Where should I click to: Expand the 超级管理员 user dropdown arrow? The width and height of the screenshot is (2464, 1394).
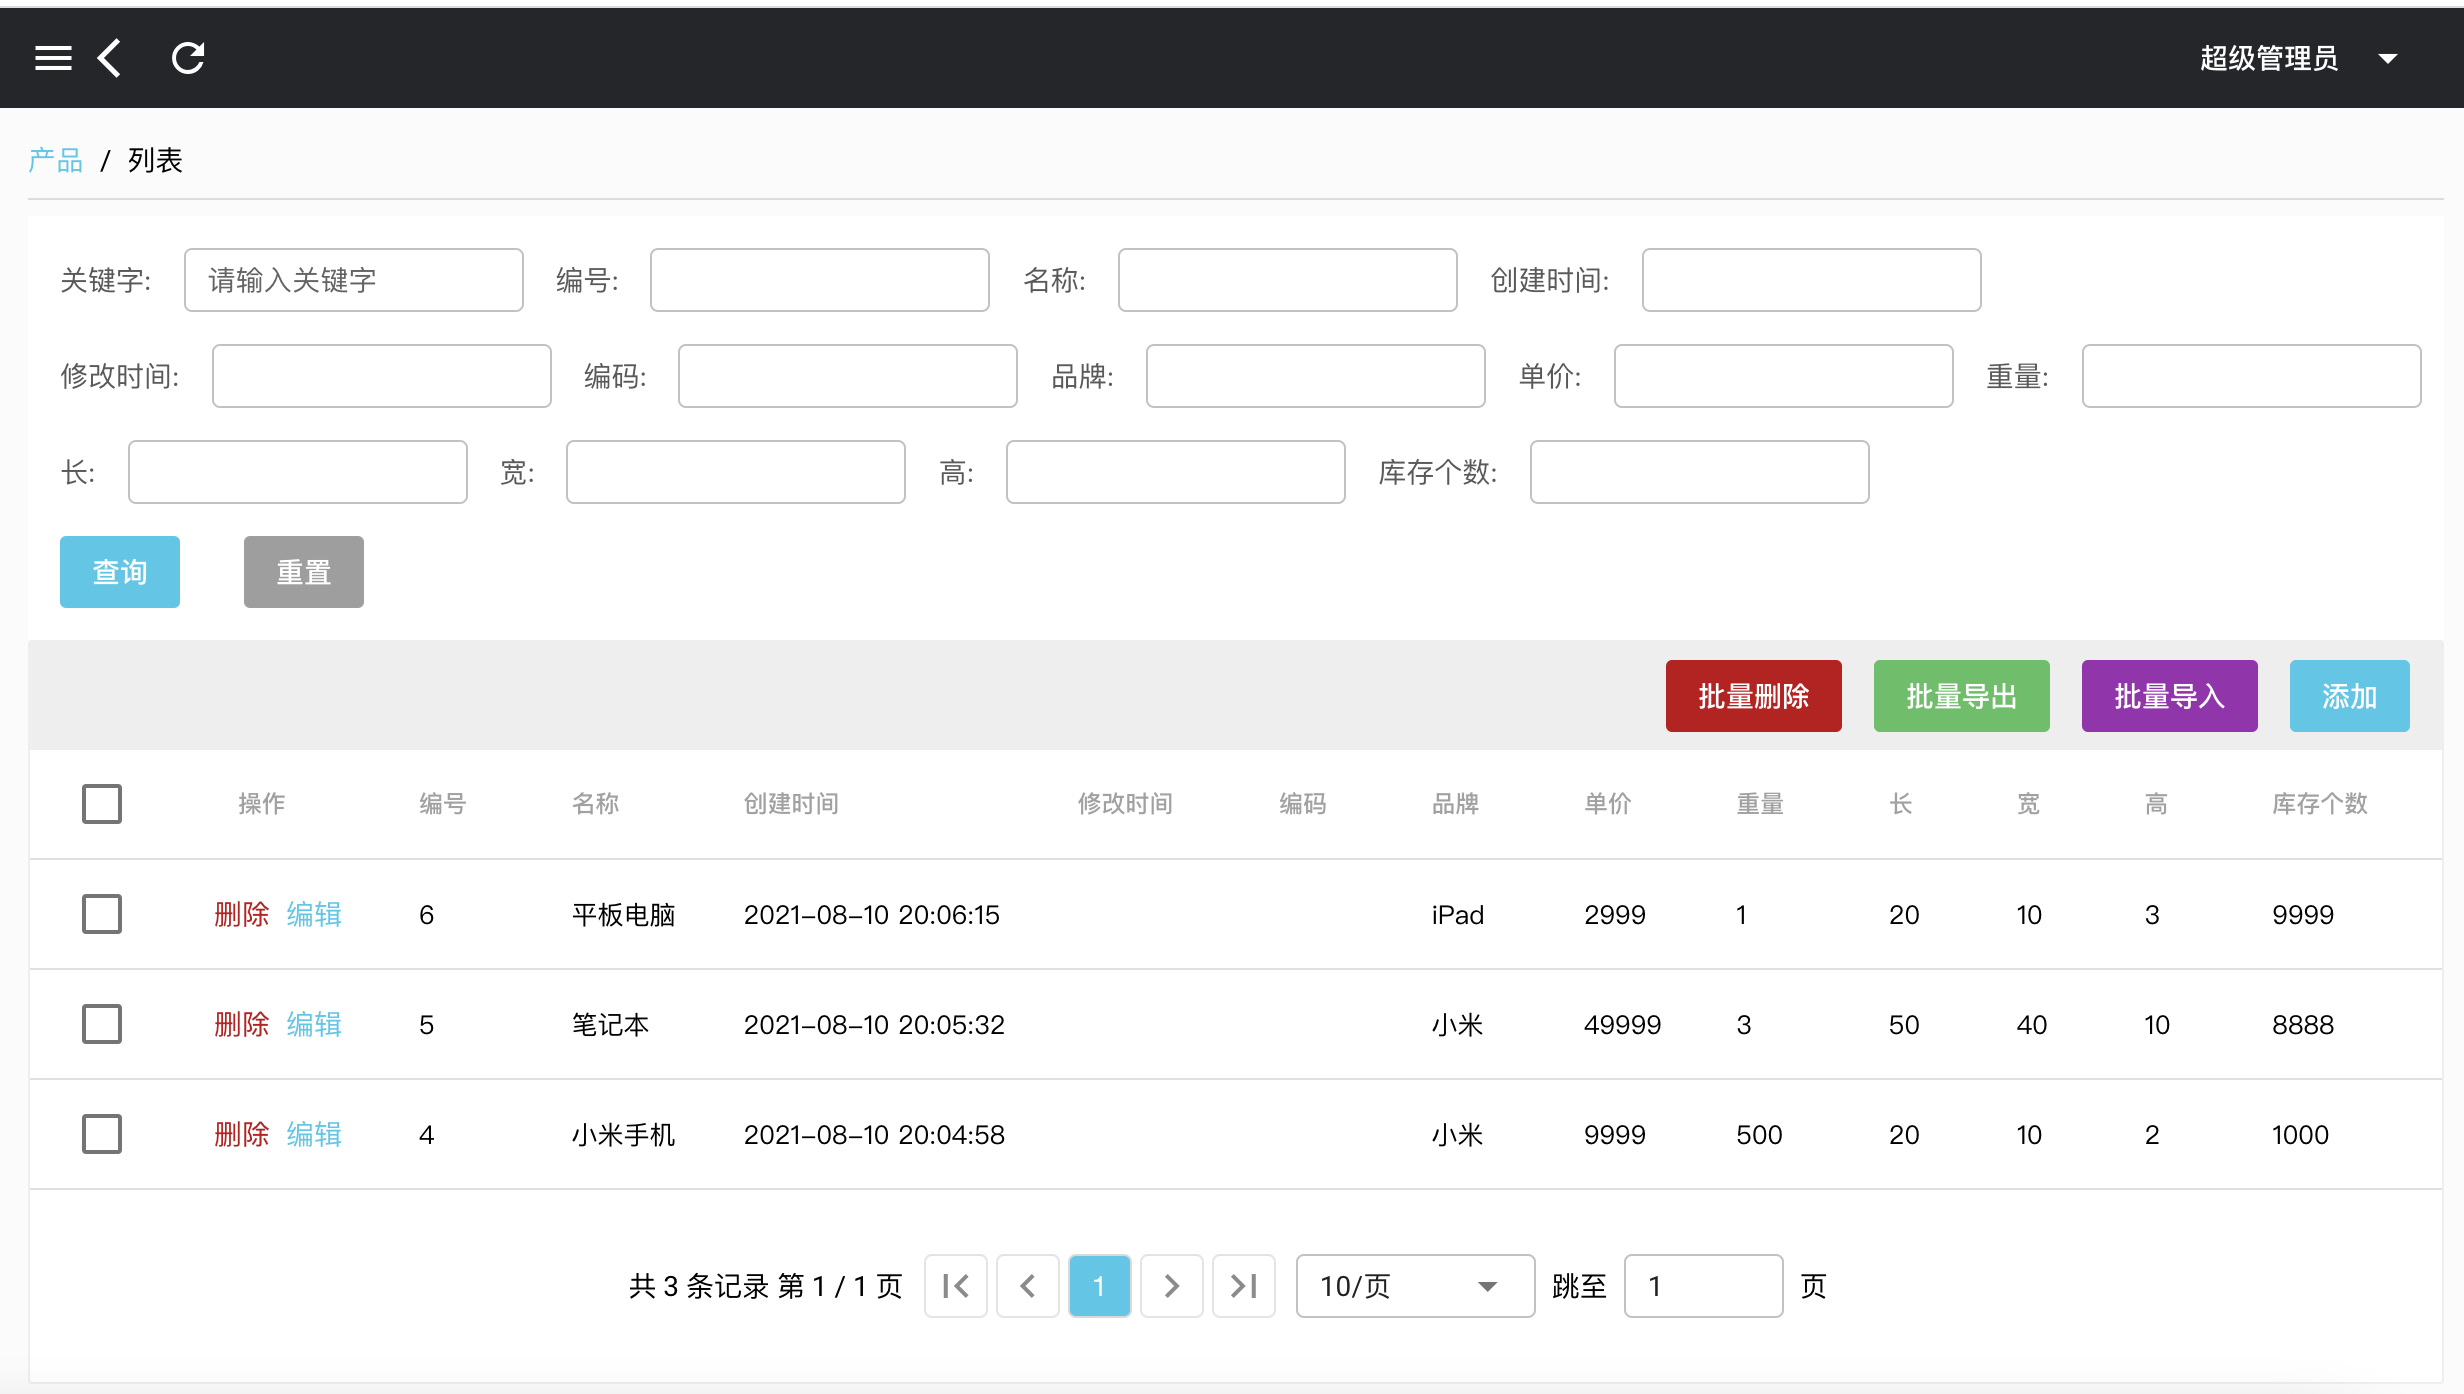tap(2388, 59)
